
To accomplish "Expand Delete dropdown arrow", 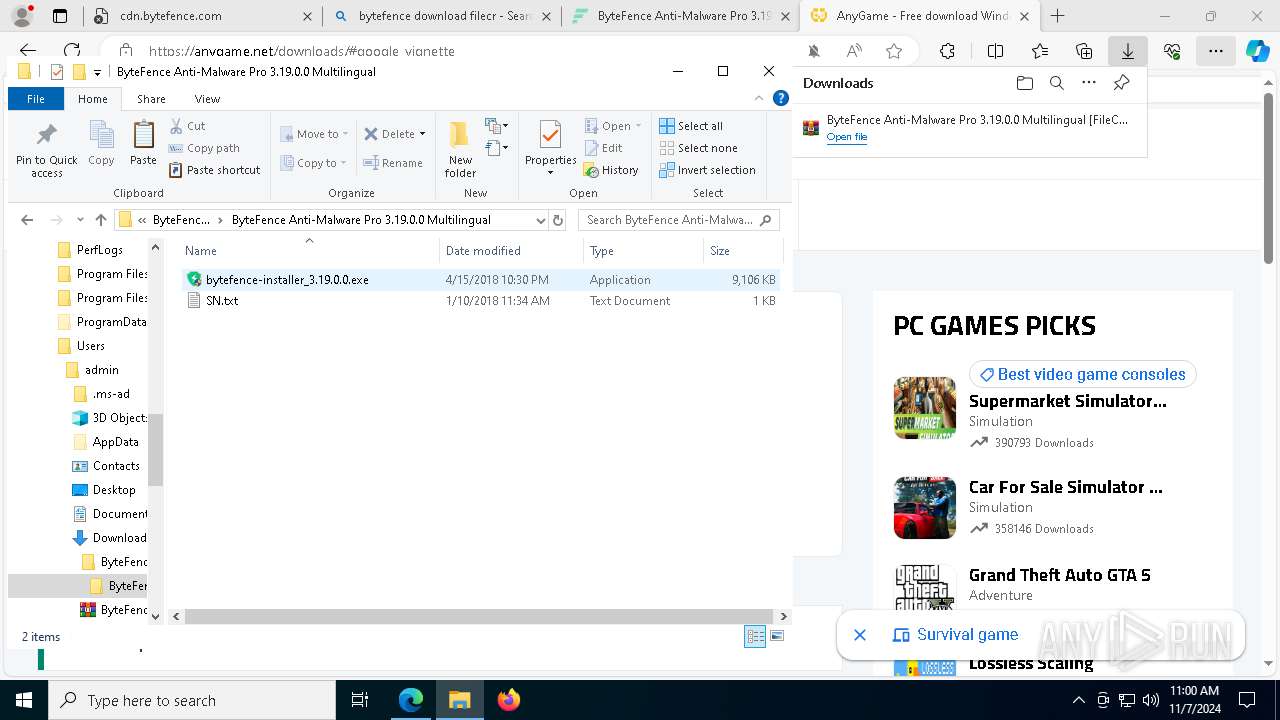I will point(422,134).
